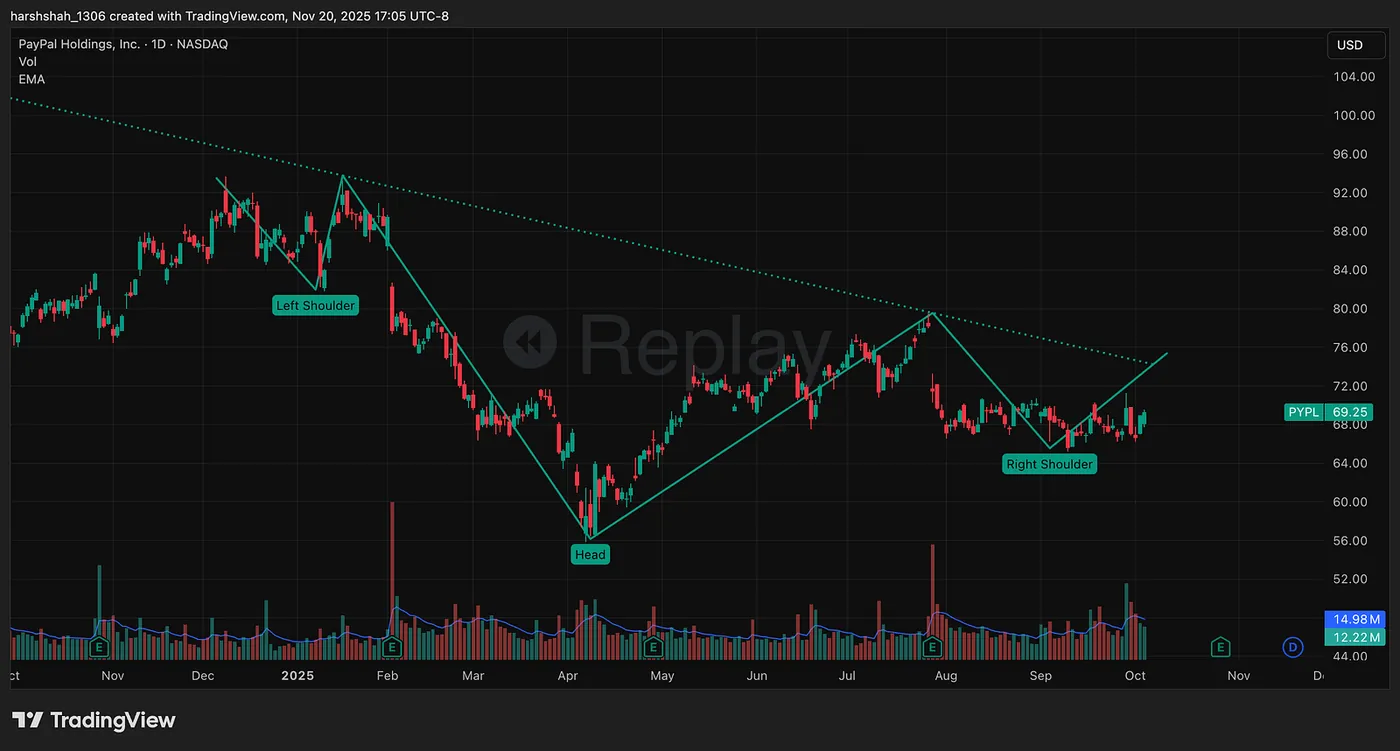
Task: Click the May date axis label
Action: [x=662, y=676]
